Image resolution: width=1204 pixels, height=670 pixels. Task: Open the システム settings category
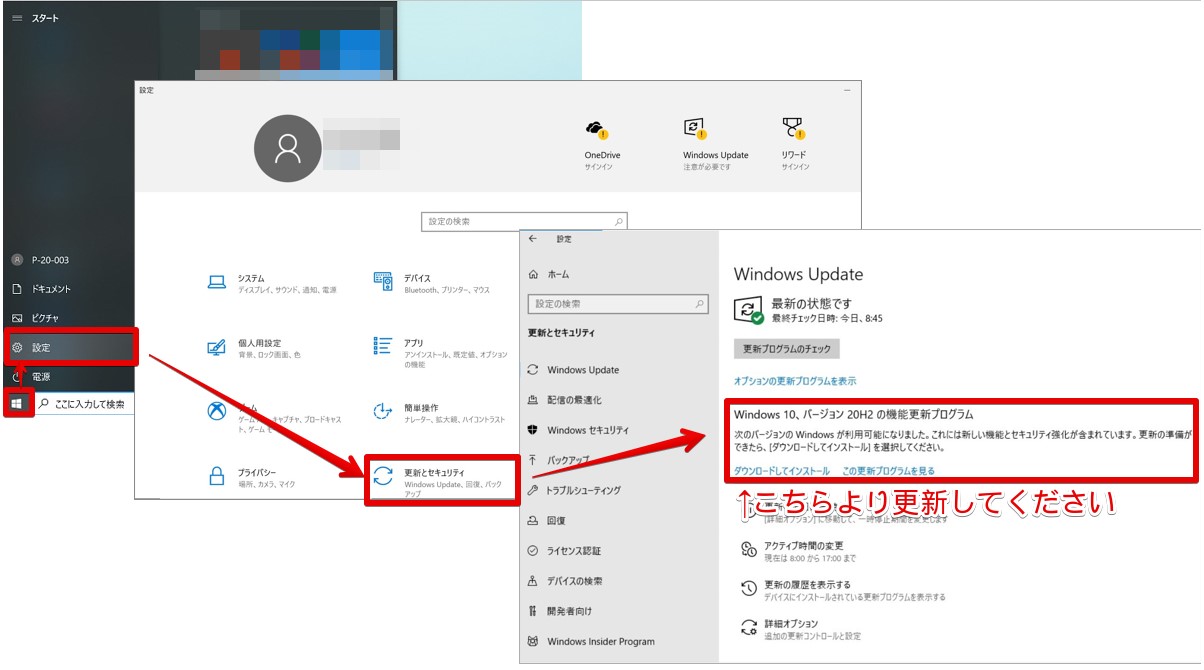pyautogui.click(x=272, y=284)
